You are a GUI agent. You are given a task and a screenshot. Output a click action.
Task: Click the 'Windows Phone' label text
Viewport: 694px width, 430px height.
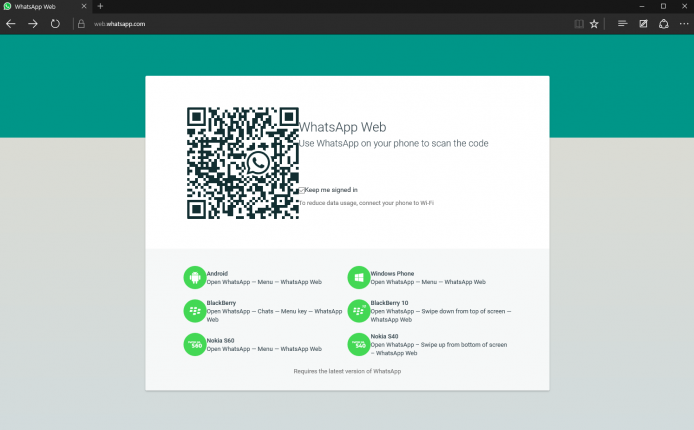pyautogui.click(x=392, y=273)
